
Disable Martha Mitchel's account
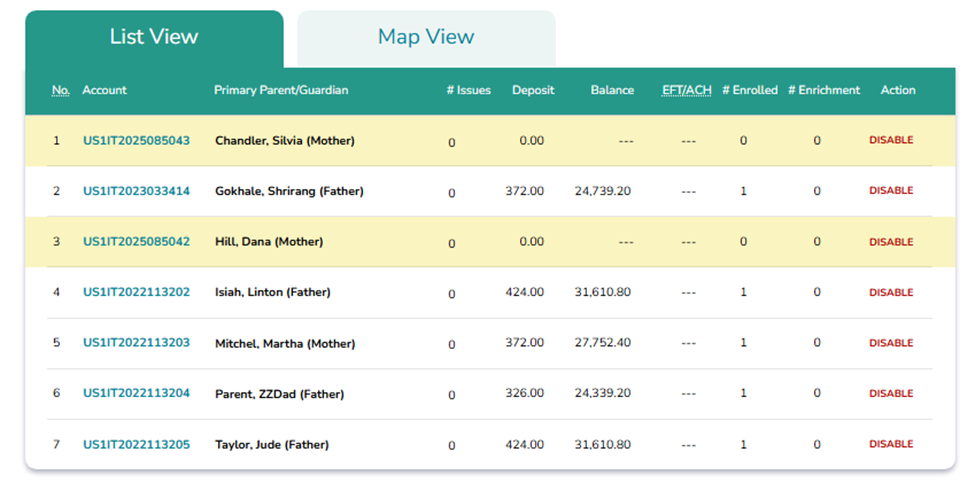(x=891, y=343)
